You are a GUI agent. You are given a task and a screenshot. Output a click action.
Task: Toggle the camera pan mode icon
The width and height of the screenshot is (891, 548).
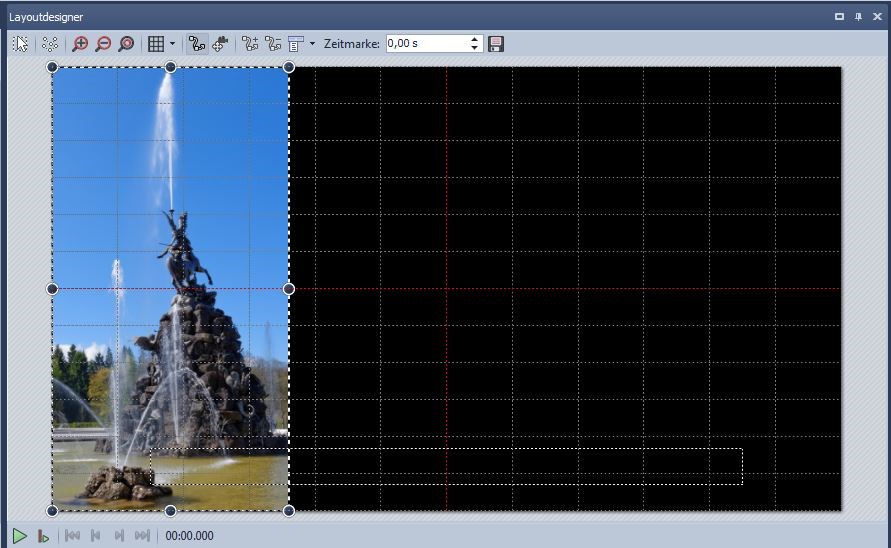[221, 44]
